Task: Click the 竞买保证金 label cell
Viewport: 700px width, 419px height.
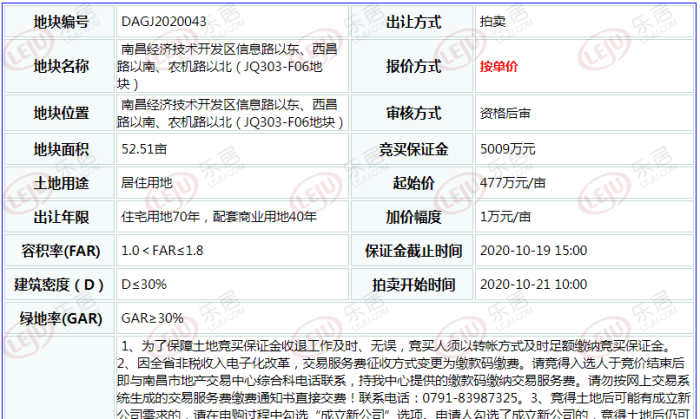Action: (x=412, y=149)
